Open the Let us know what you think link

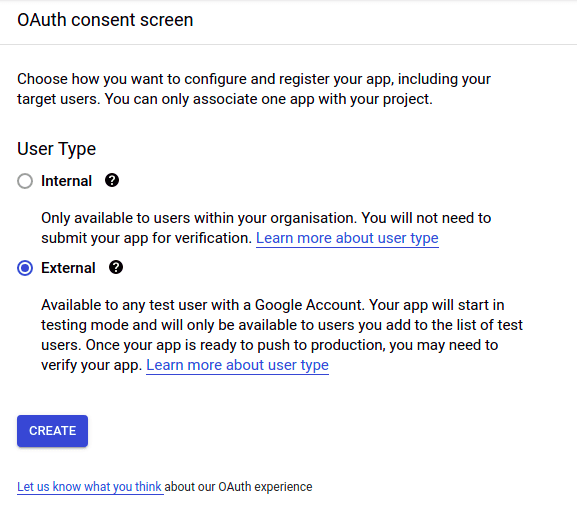[89, 487]
